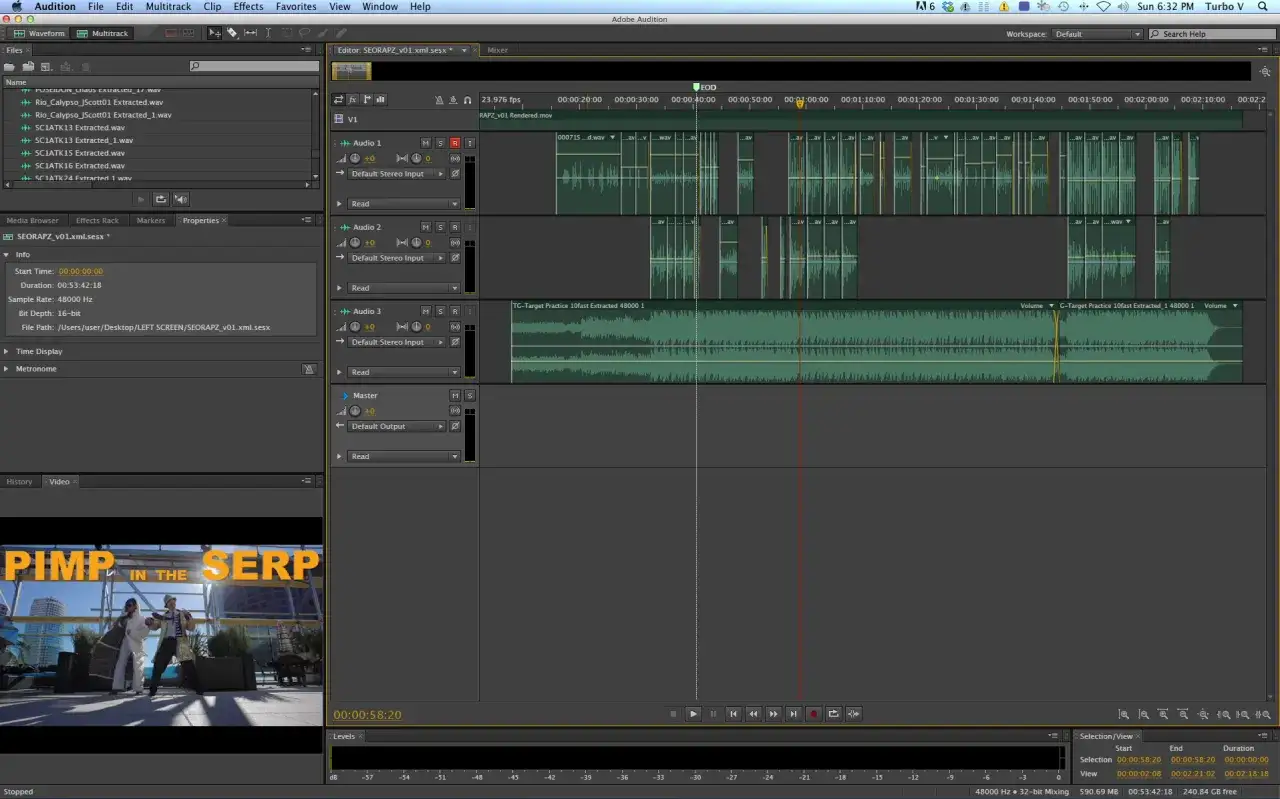Image resolution: width=1280 pixels, height=799 pixels.
Task: Show the fx Effects view in editor
Action: (353, 100)
